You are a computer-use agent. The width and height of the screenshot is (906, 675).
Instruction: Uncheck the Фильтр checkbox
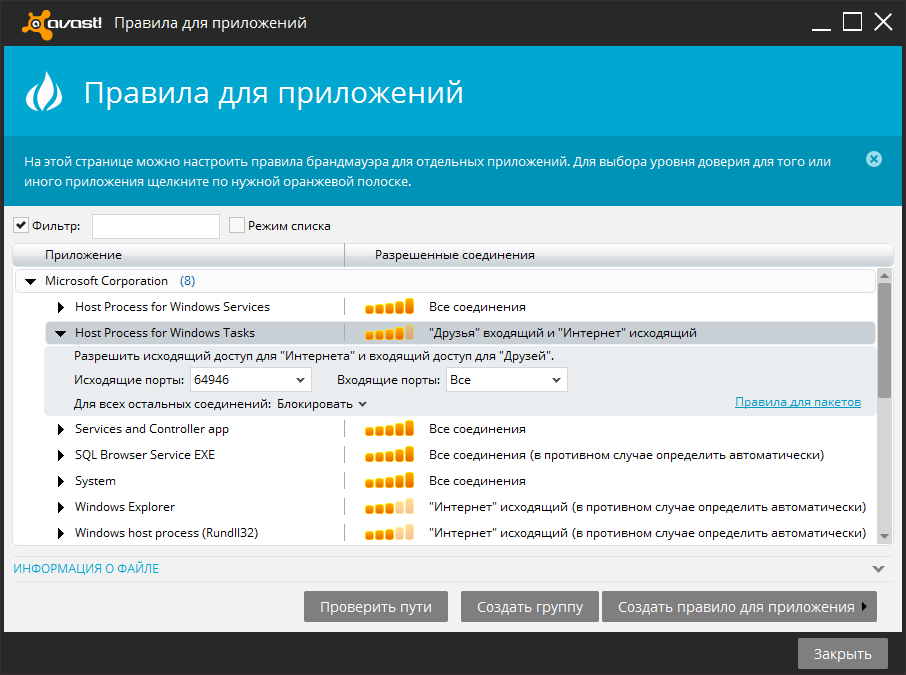(x=21, y=225)
